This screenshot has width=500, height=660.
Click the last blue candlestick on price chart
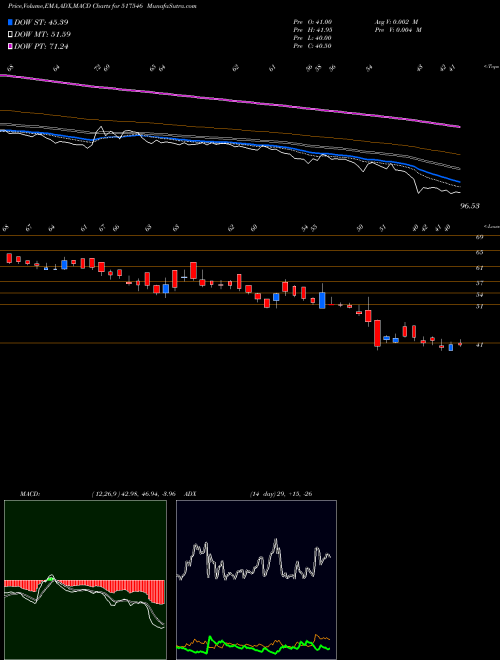[451, 347]
